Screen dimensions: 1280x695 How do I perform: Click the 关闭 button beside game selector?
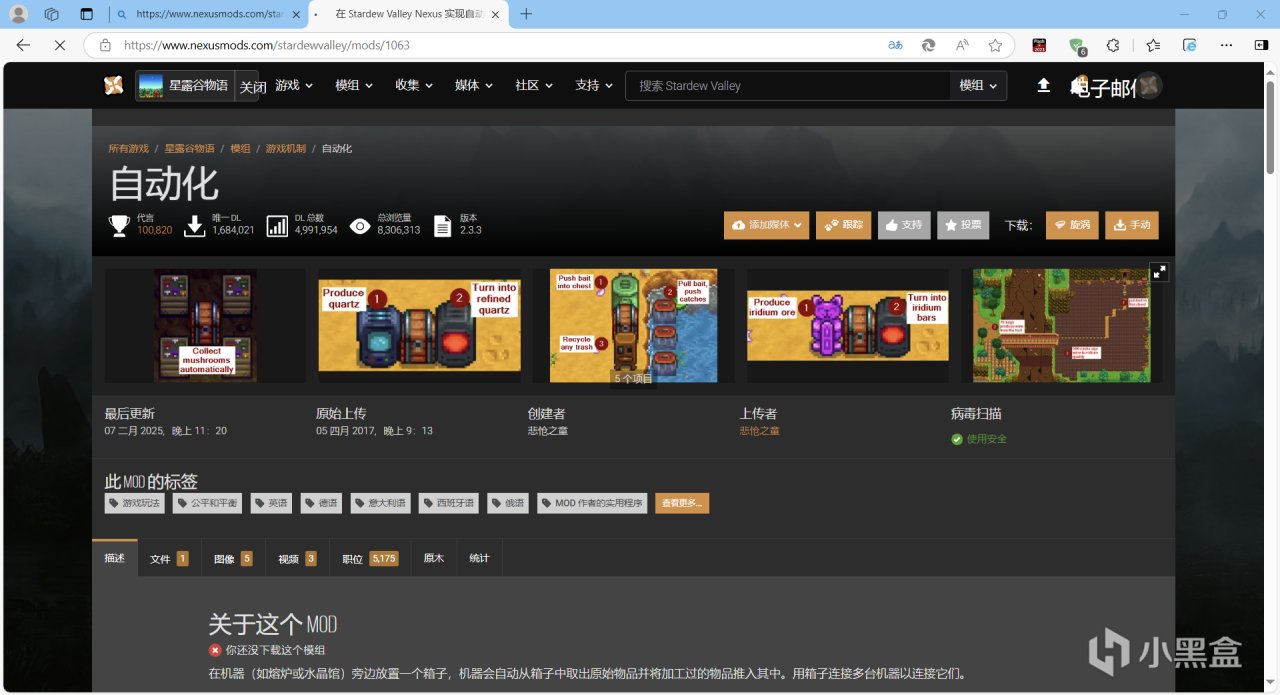click(x=253, y=87)
